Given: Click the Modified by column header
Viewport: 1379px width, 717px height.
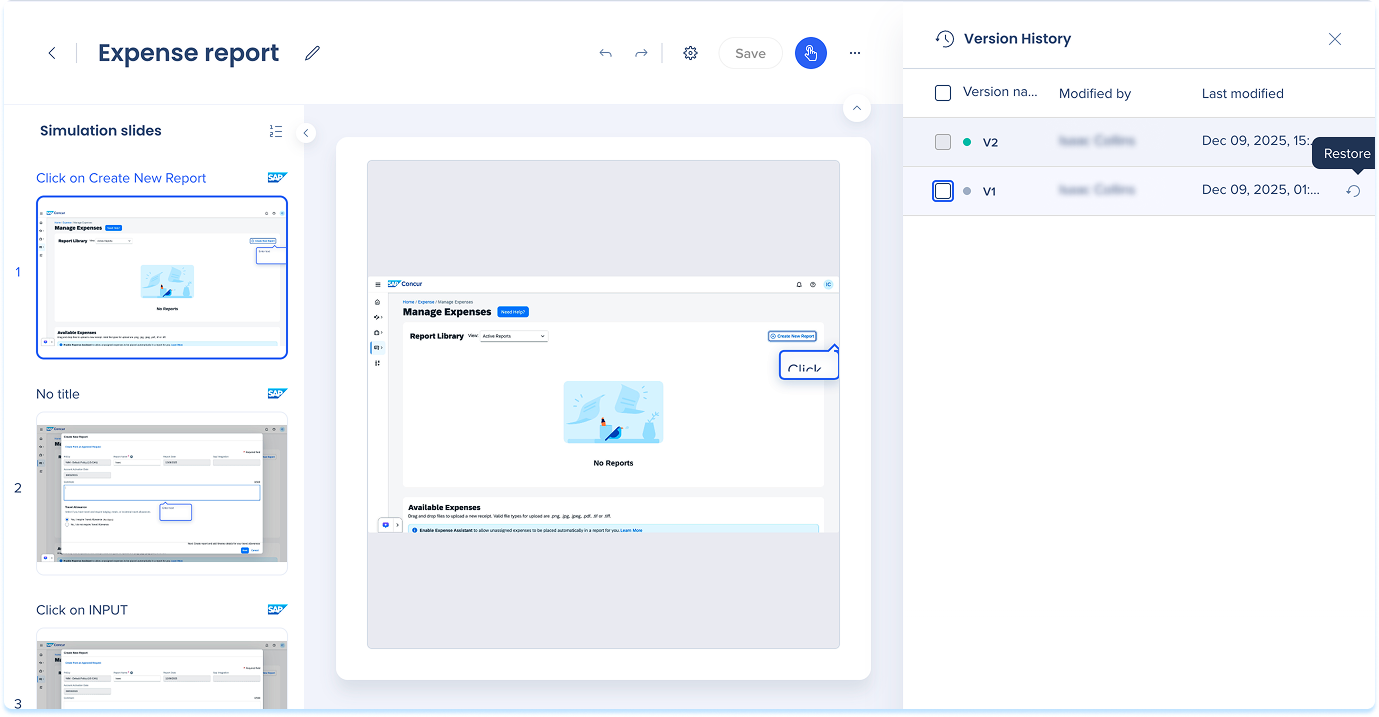Looking at the screenshot, I should 1094,93.
